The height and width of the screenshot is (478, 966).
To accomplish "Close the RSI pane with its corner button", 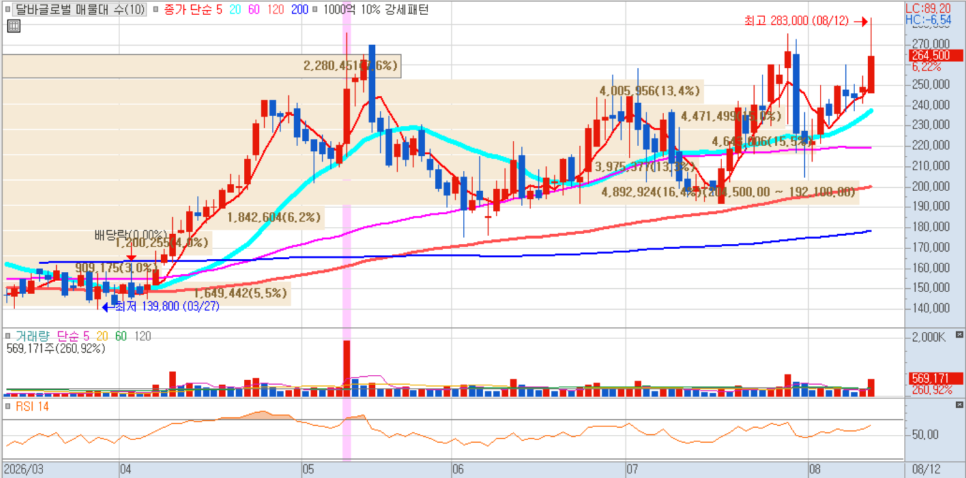I will coord(959,405).
